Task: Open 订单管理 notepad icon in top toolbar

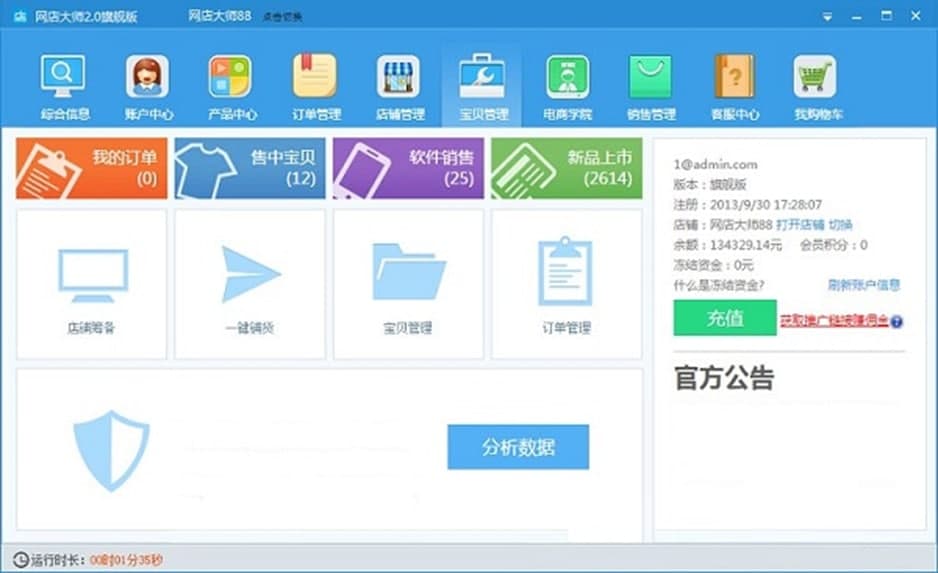Action: click(x=315, y=76)
